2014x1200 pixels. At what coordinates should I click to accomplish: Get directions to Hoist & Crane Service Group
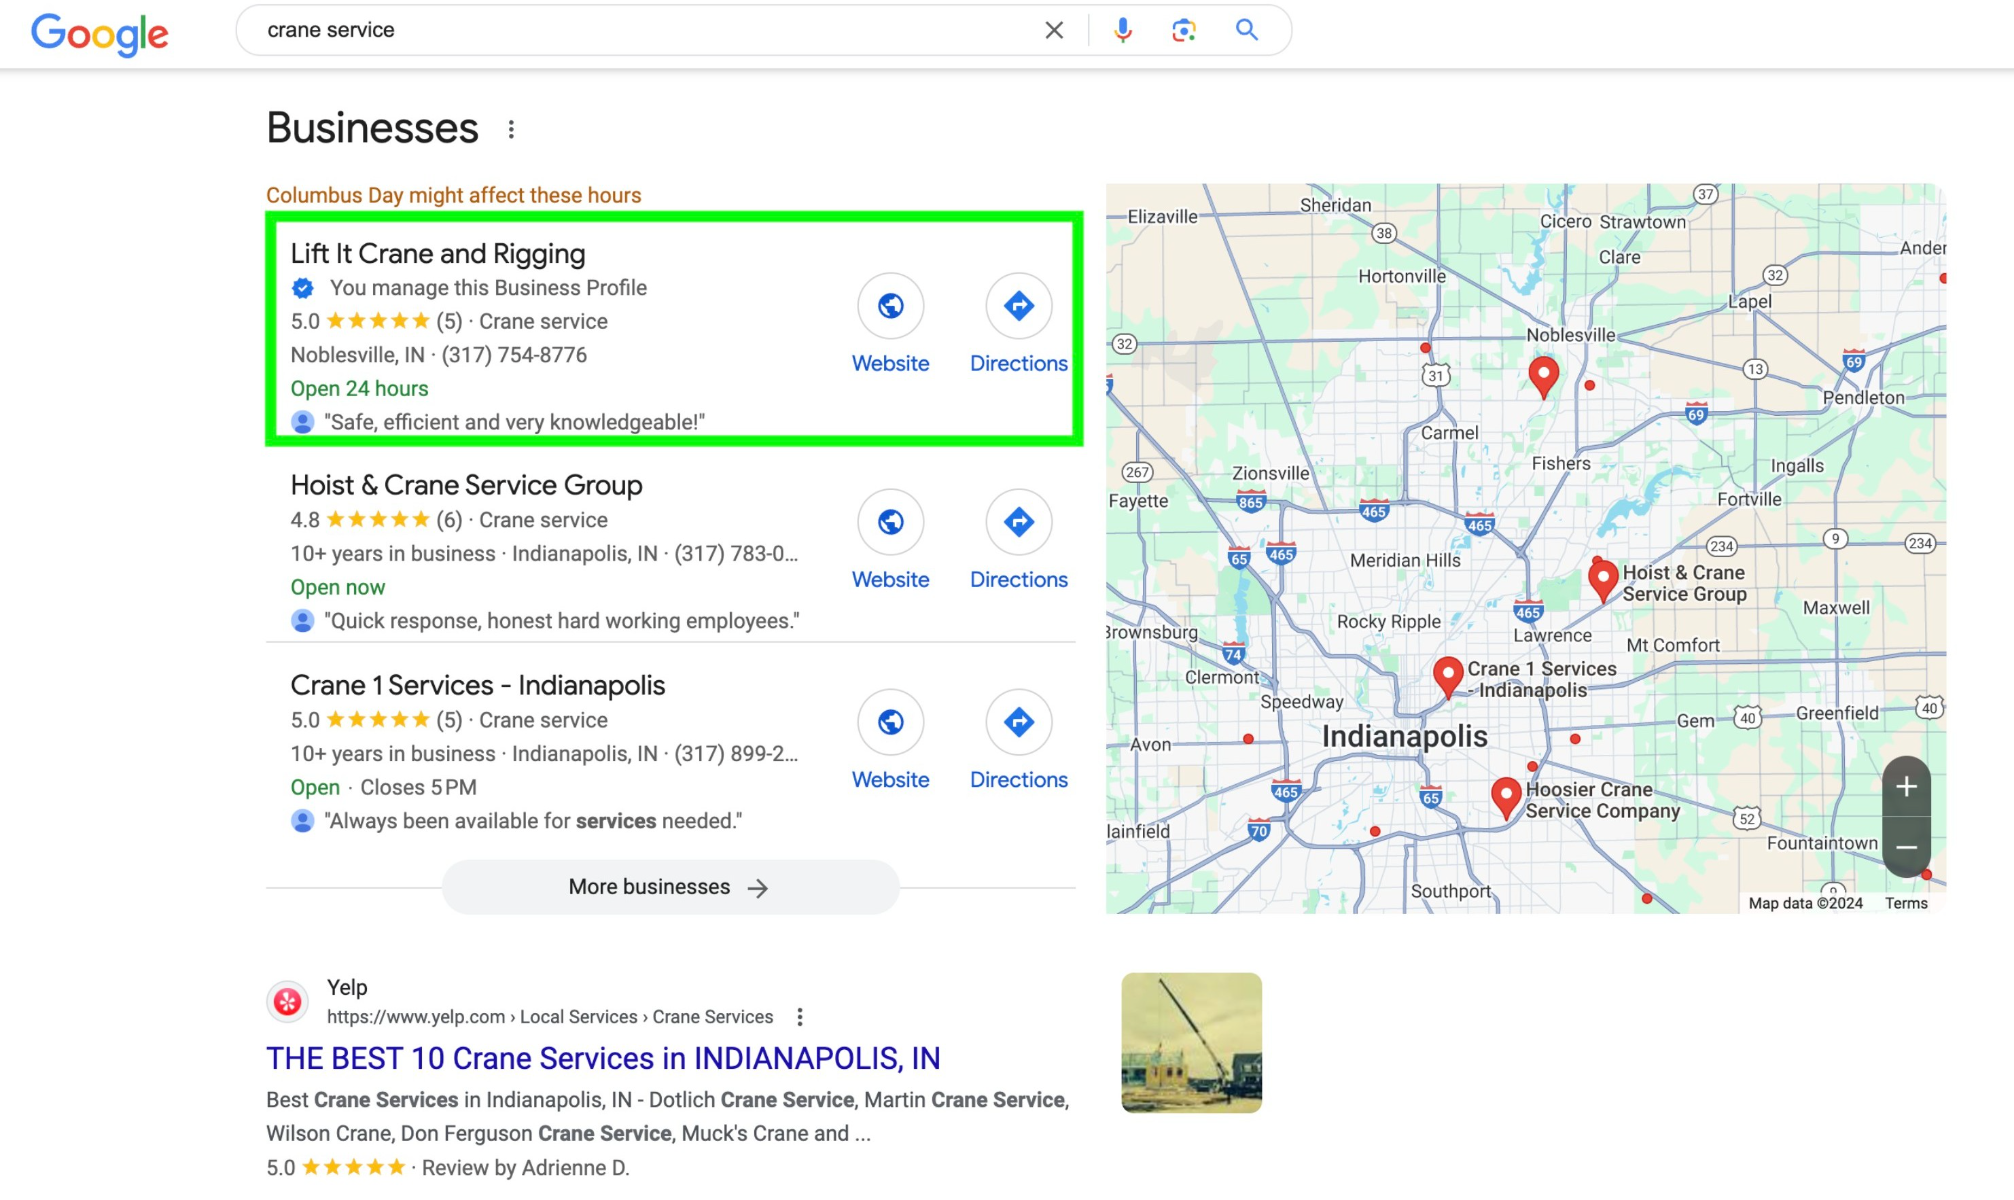1018,522
